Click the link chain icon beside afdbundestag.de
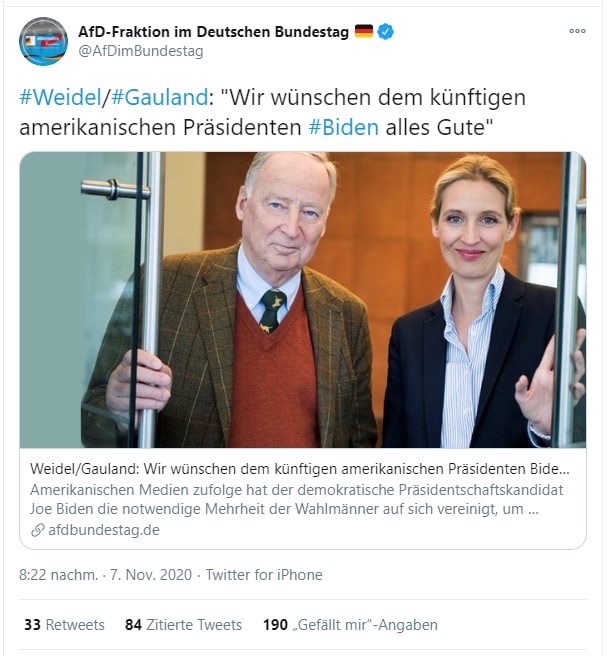 click(38, 530)
